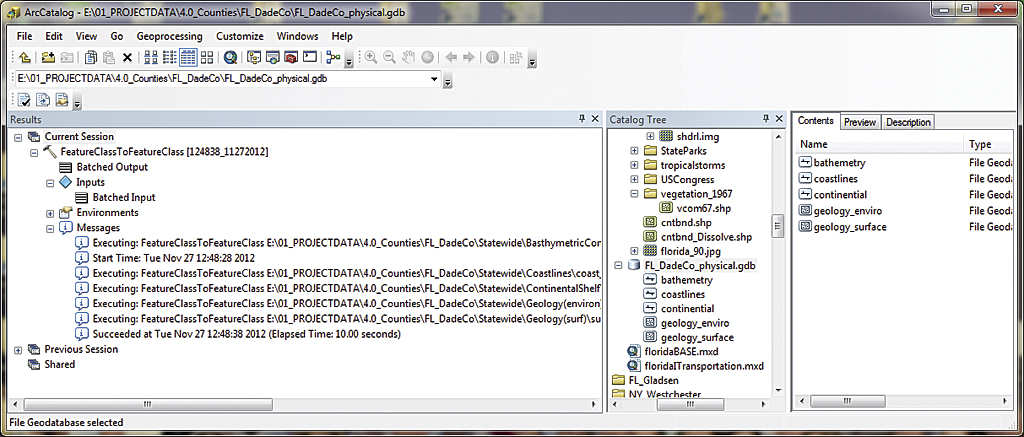
Task: Open the ModelBuilder window icon
Action: [x=334, y=57]
